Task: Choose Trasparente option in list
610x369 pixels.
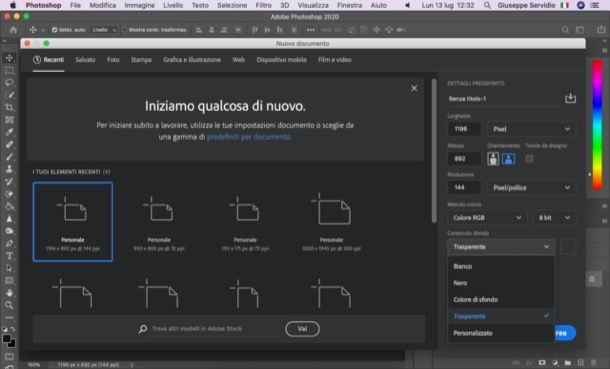Action: click(501, 316)
